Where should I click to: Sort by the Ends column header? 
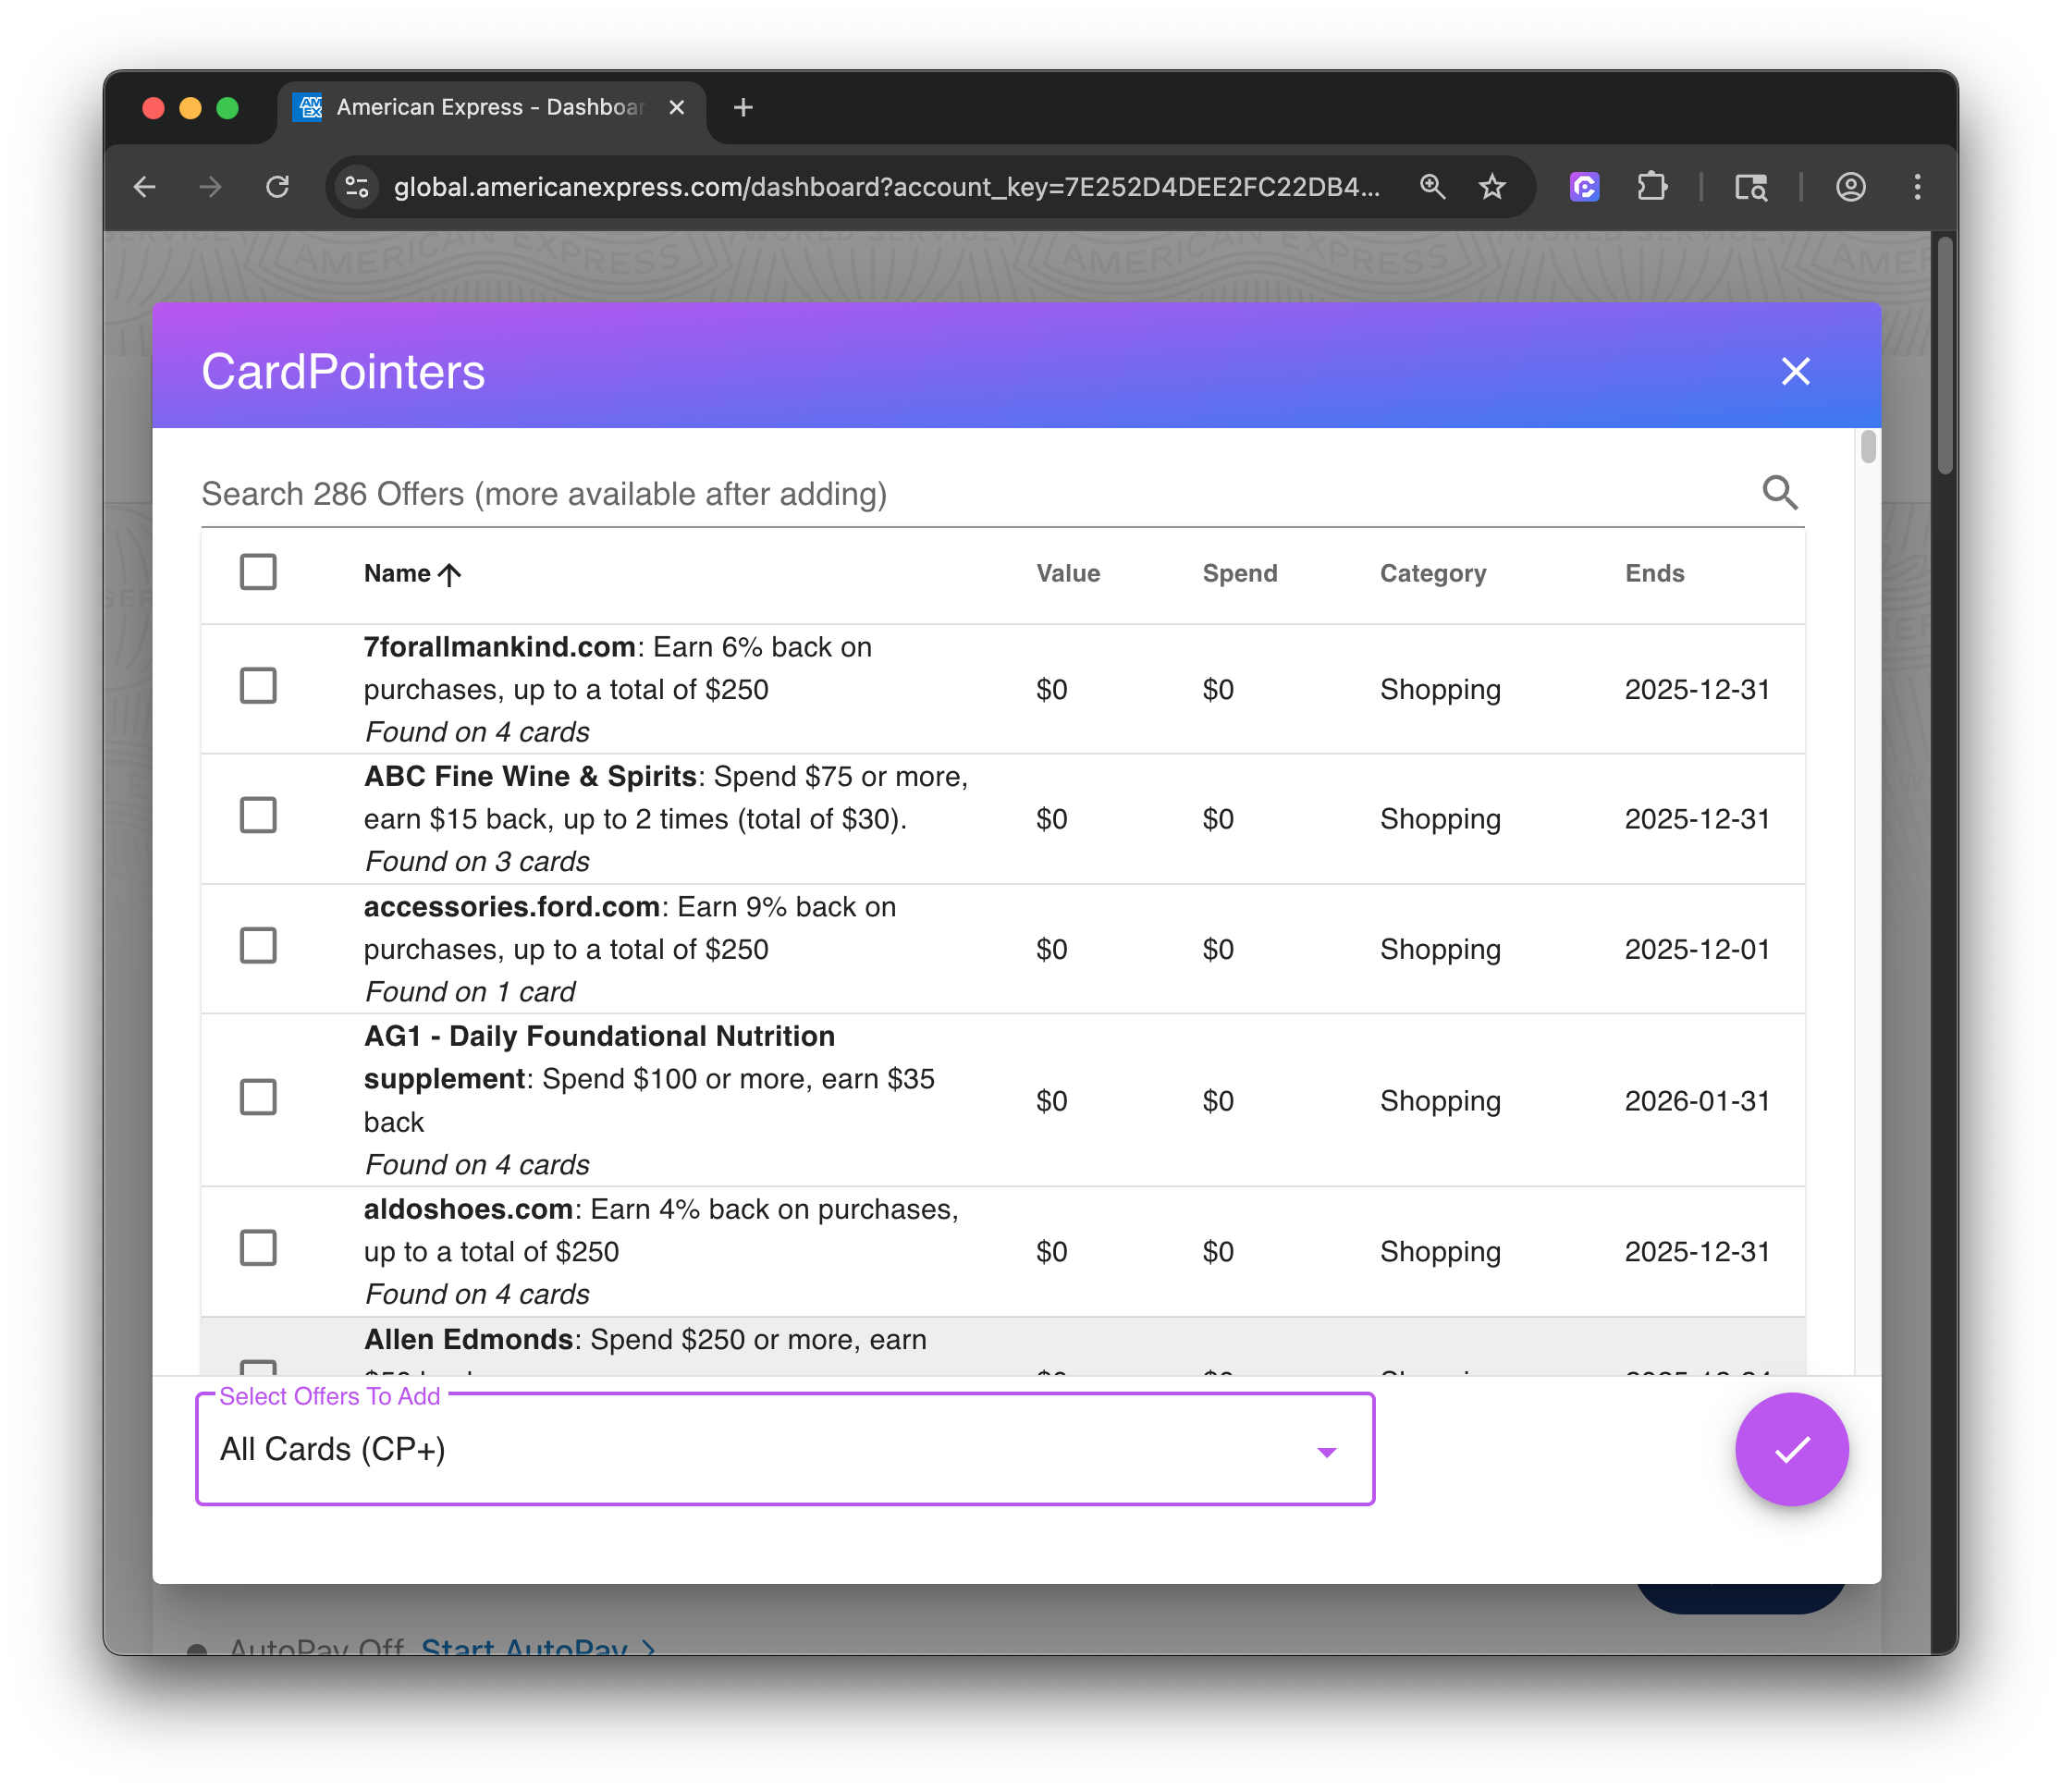tap(1654, 574)
